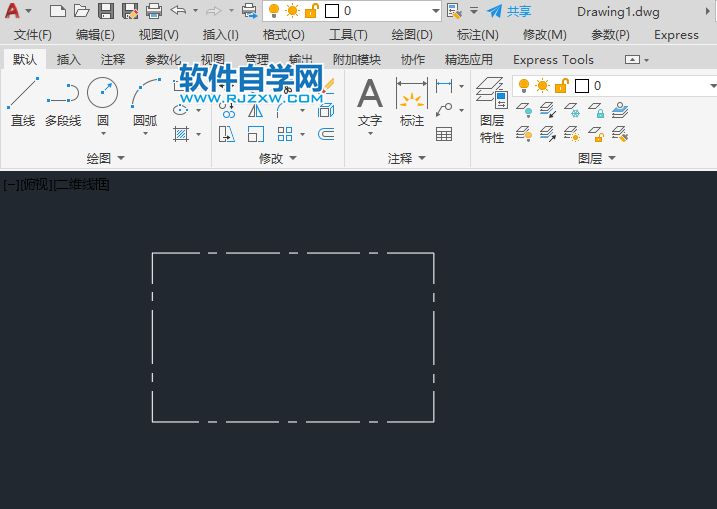Toggle layer freeze sun icon in ribbon
The image size is (717, 509).
pos(542,86)
